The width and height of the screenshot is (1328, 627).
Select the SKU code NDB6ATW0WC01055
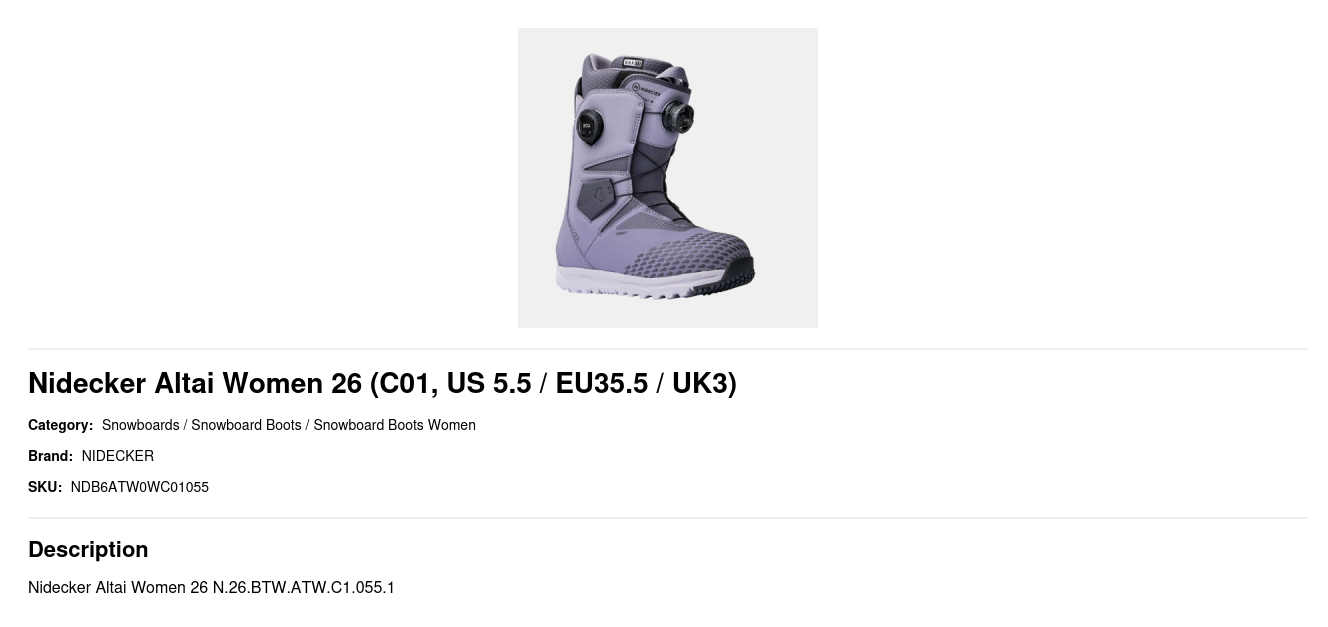(x=140, y=487)
